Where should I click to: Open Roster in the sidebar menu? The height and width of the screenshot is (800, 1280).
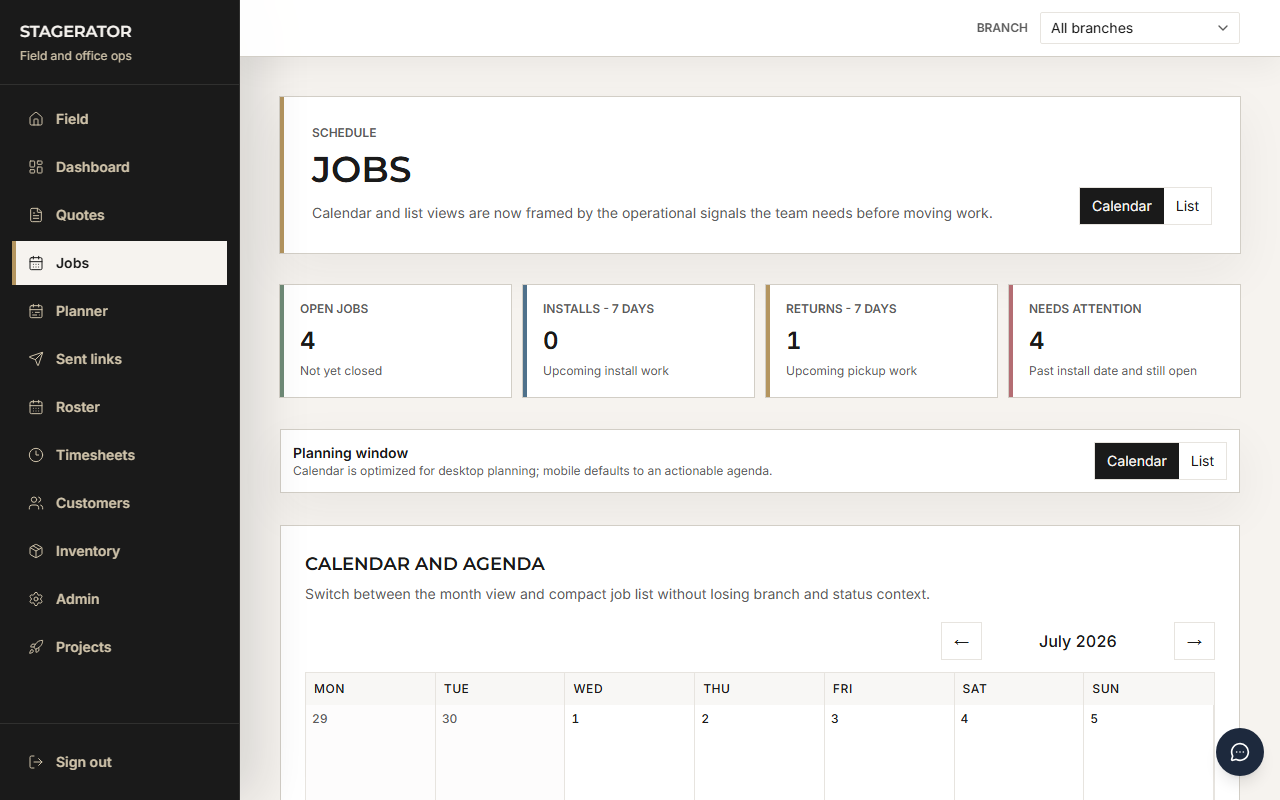click(x=120, y=407)
